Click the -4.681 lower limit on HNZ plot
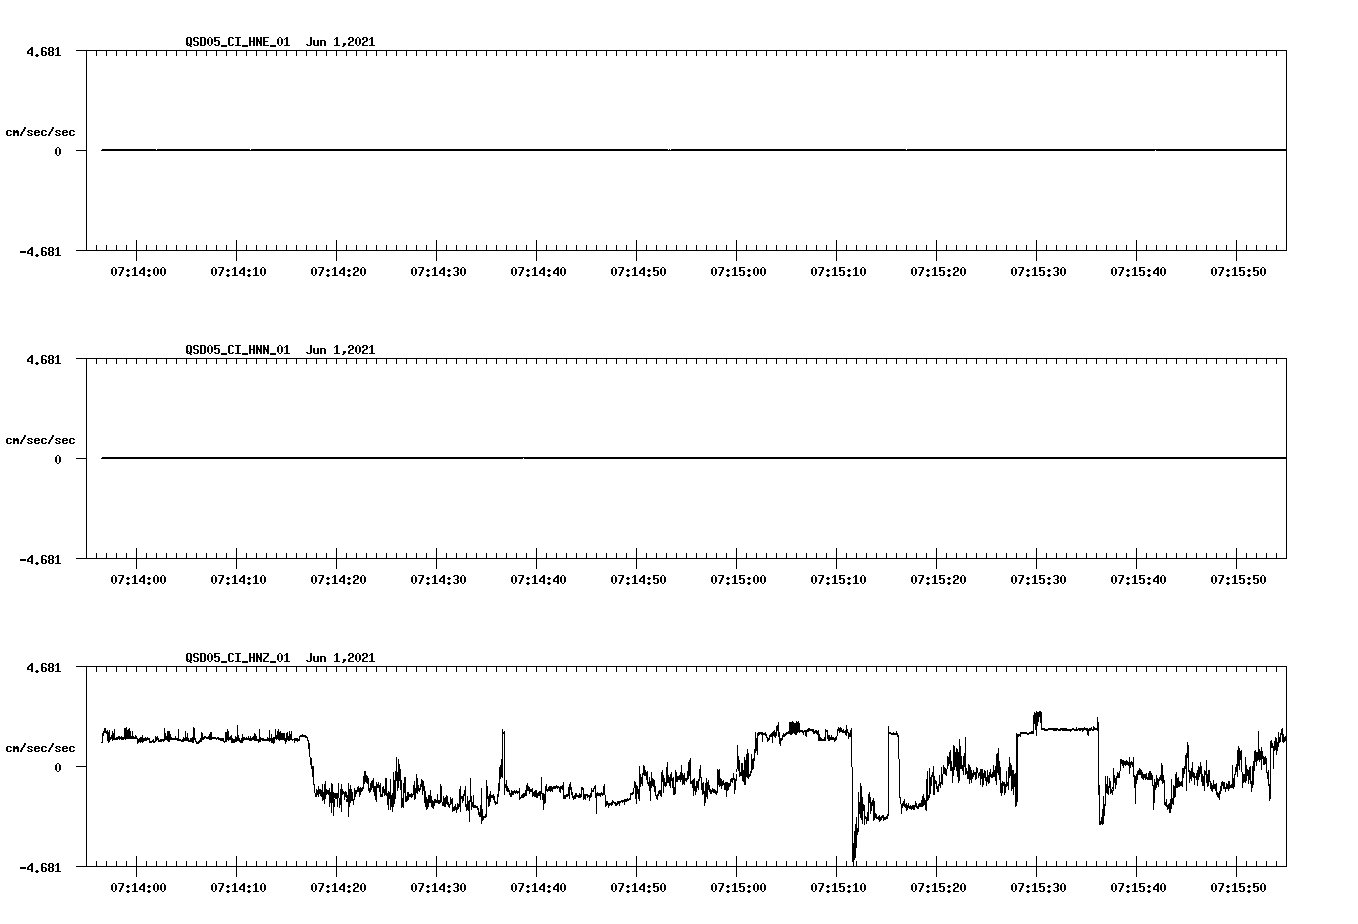 pyautogui.click(x=40, y=867)
